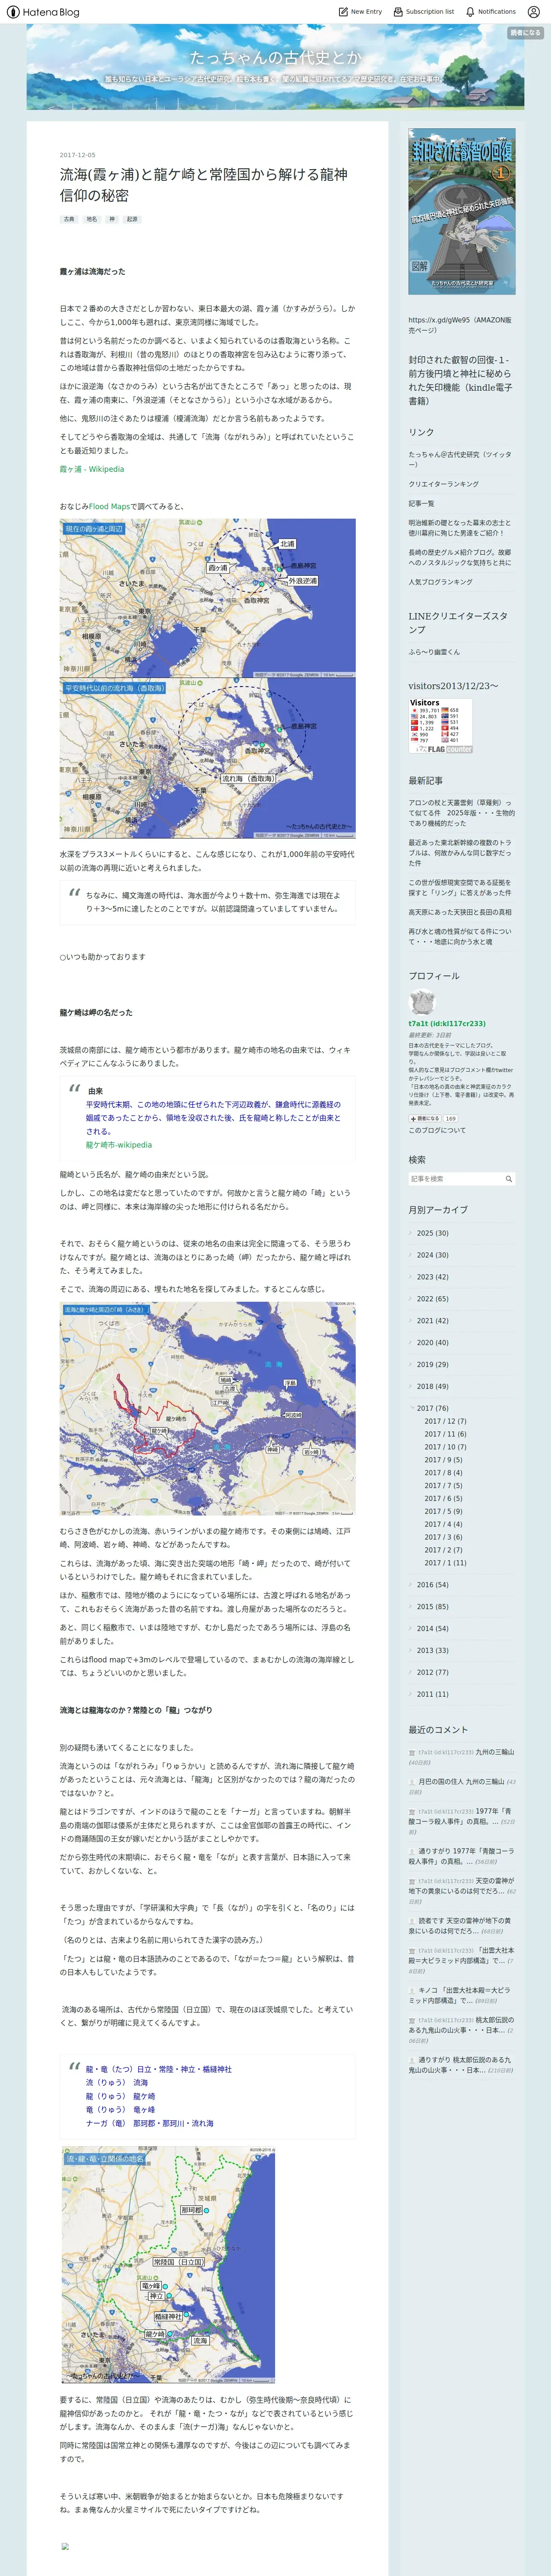Click the profile avatar of t7a1t
Image resolution: width=551 pixels, height=2576 pixels.
coord(422,1002)
